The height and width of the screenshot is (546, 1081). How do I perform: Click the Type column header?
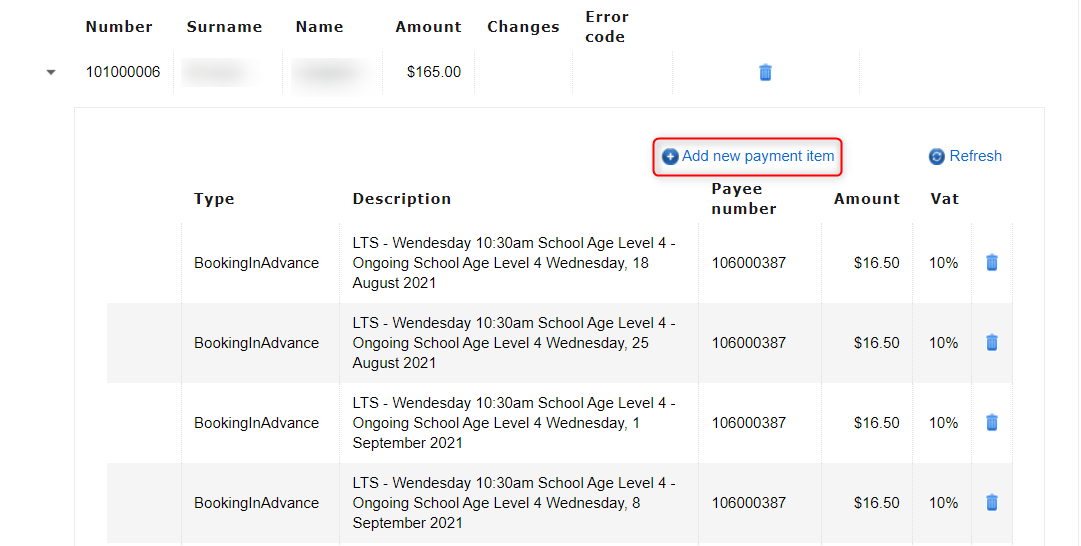click(214, 199)
